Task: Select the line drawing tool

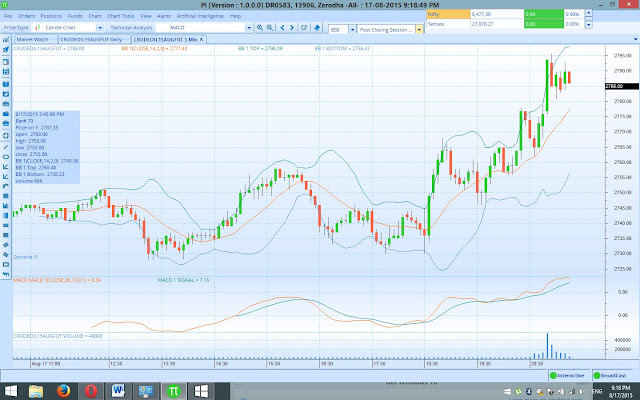Action: point(6,147)
